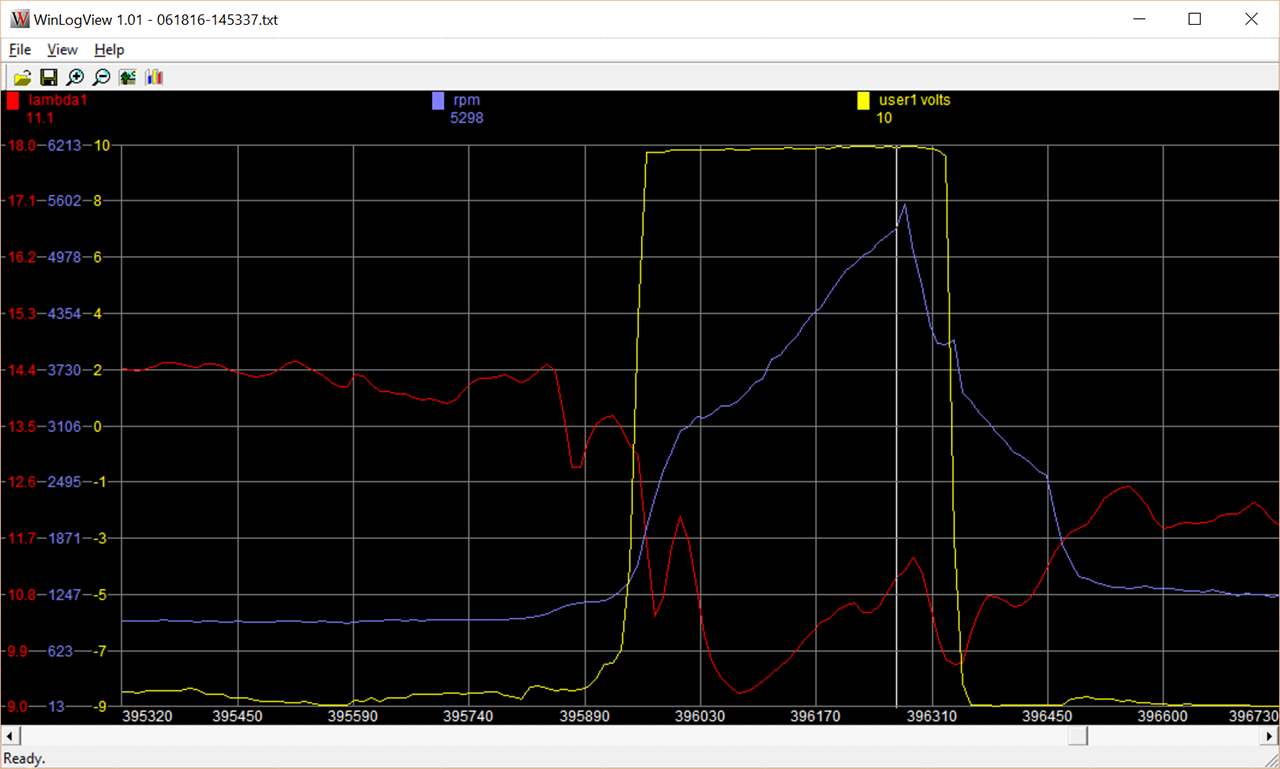This screenshot has height=769, width=1280.
Task: Click the user1 volts channel label
Action: tap(914, 100)
